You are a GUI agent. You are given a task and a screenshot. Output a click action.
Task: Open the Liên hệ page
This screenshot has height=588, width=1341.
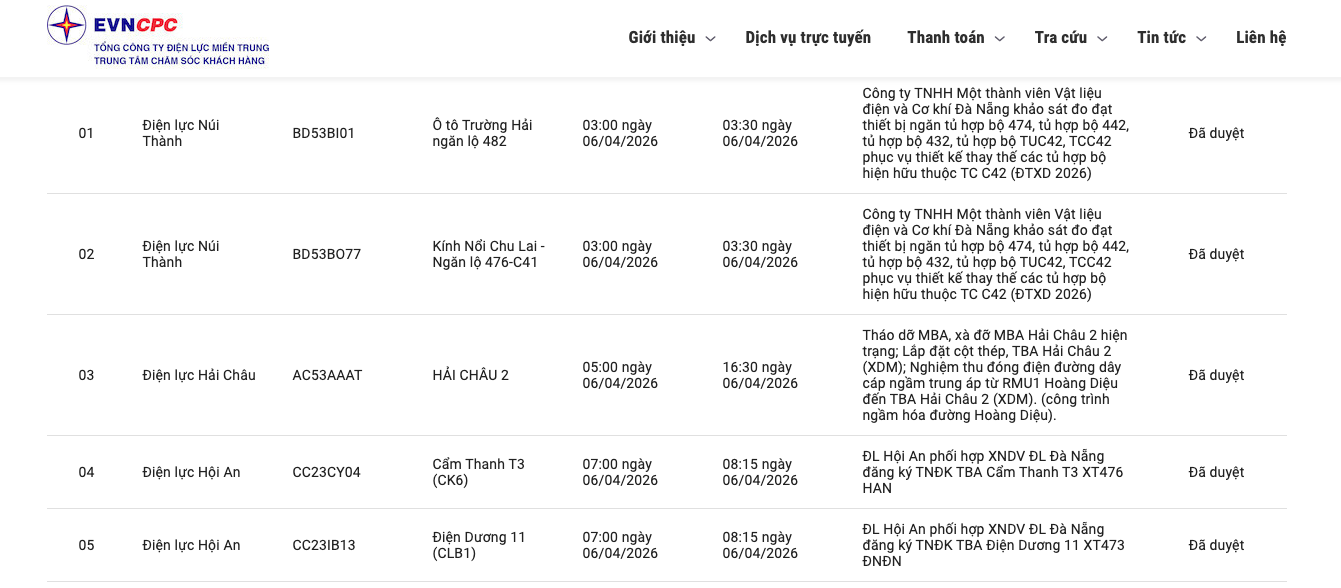coord(1261,38)
